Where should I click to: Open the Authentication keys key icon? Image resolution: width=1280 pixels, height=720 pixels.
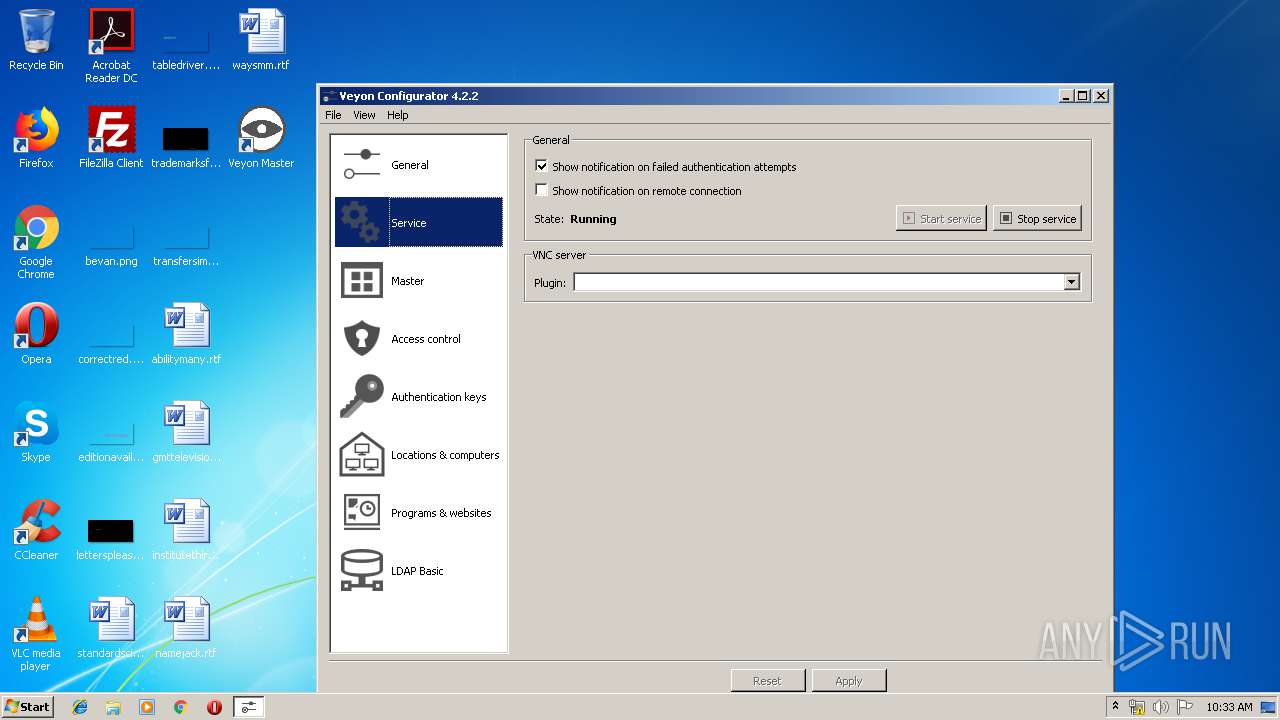click(x=362, y=396)
